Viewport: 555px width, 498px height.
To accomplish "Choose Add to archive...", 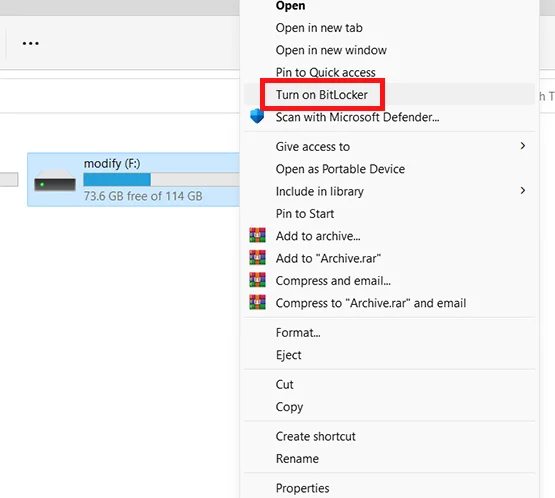I will coord(318,236).
